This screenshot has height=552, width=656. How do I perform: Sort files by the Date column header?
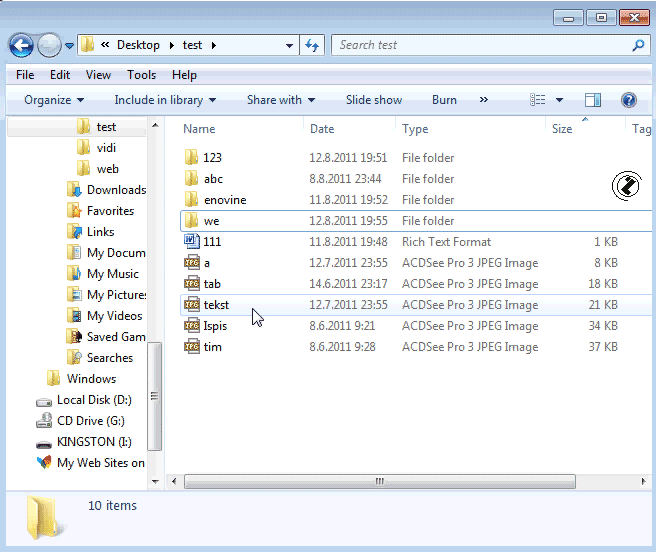[x=322, y=129]
